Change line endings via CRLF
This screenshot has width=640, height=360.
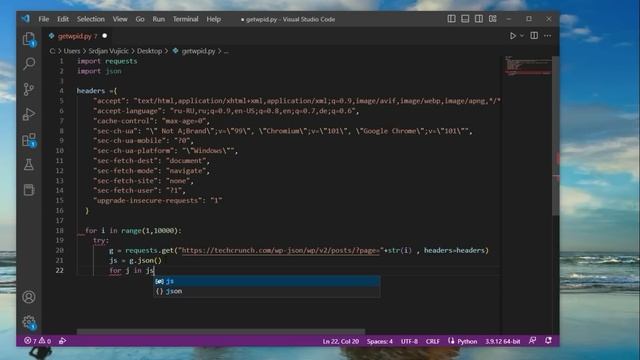(x=433, y=341)
